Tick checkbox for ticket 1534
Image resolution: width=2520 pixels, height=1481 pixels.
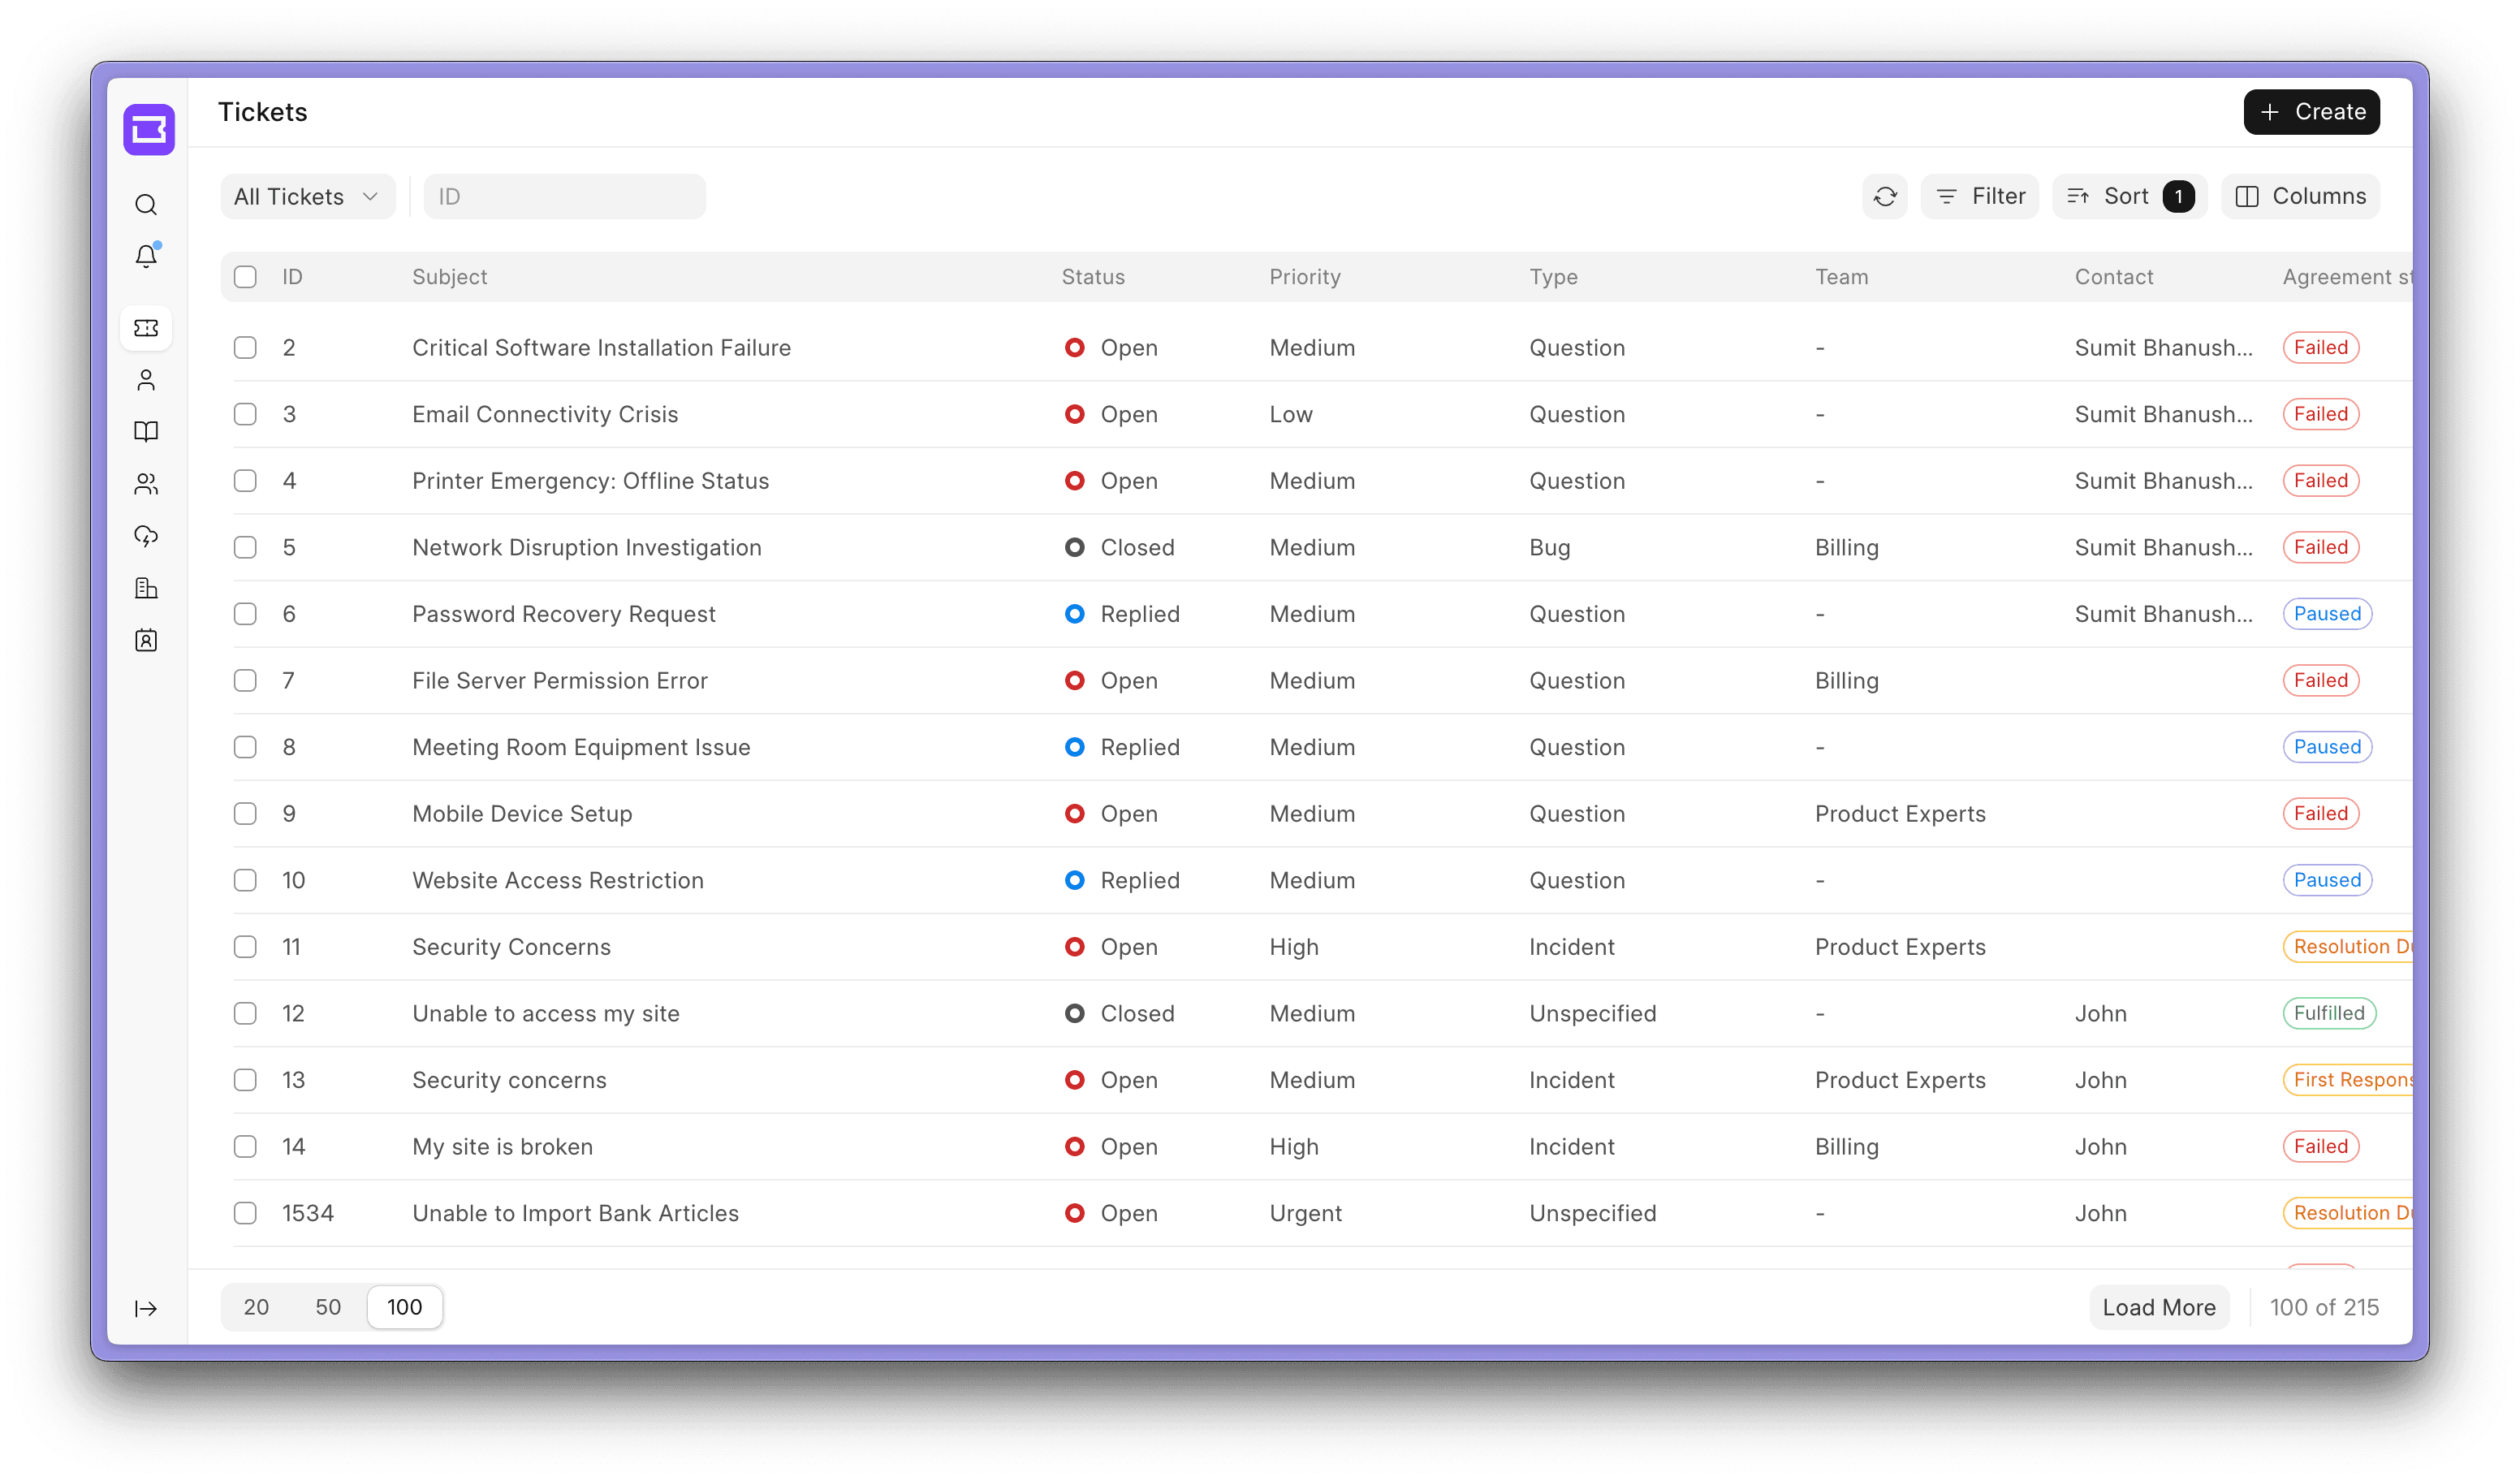click(x=245, y=1213)
